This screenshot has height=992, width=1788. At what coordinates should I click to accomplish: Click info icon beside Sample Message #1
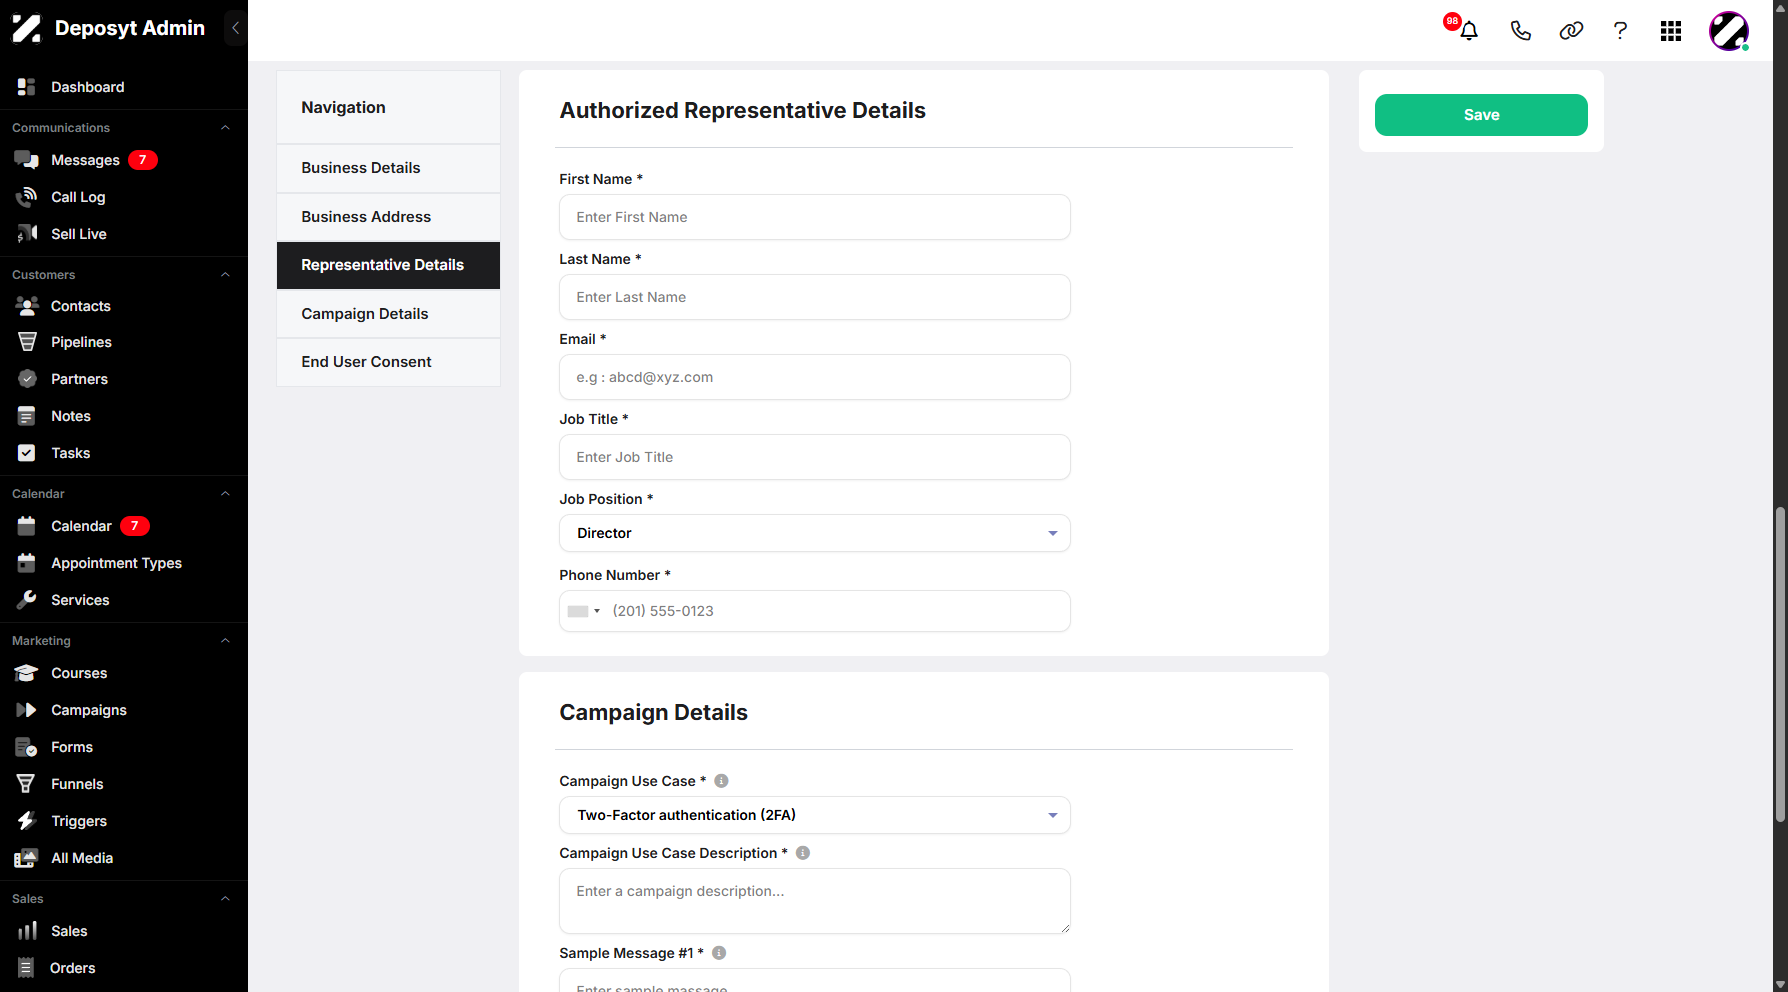point(719,953)
